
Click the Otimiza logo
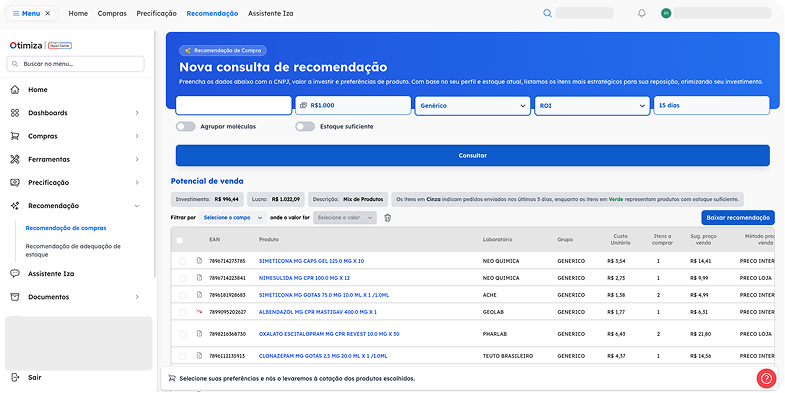tap(26, 46)
